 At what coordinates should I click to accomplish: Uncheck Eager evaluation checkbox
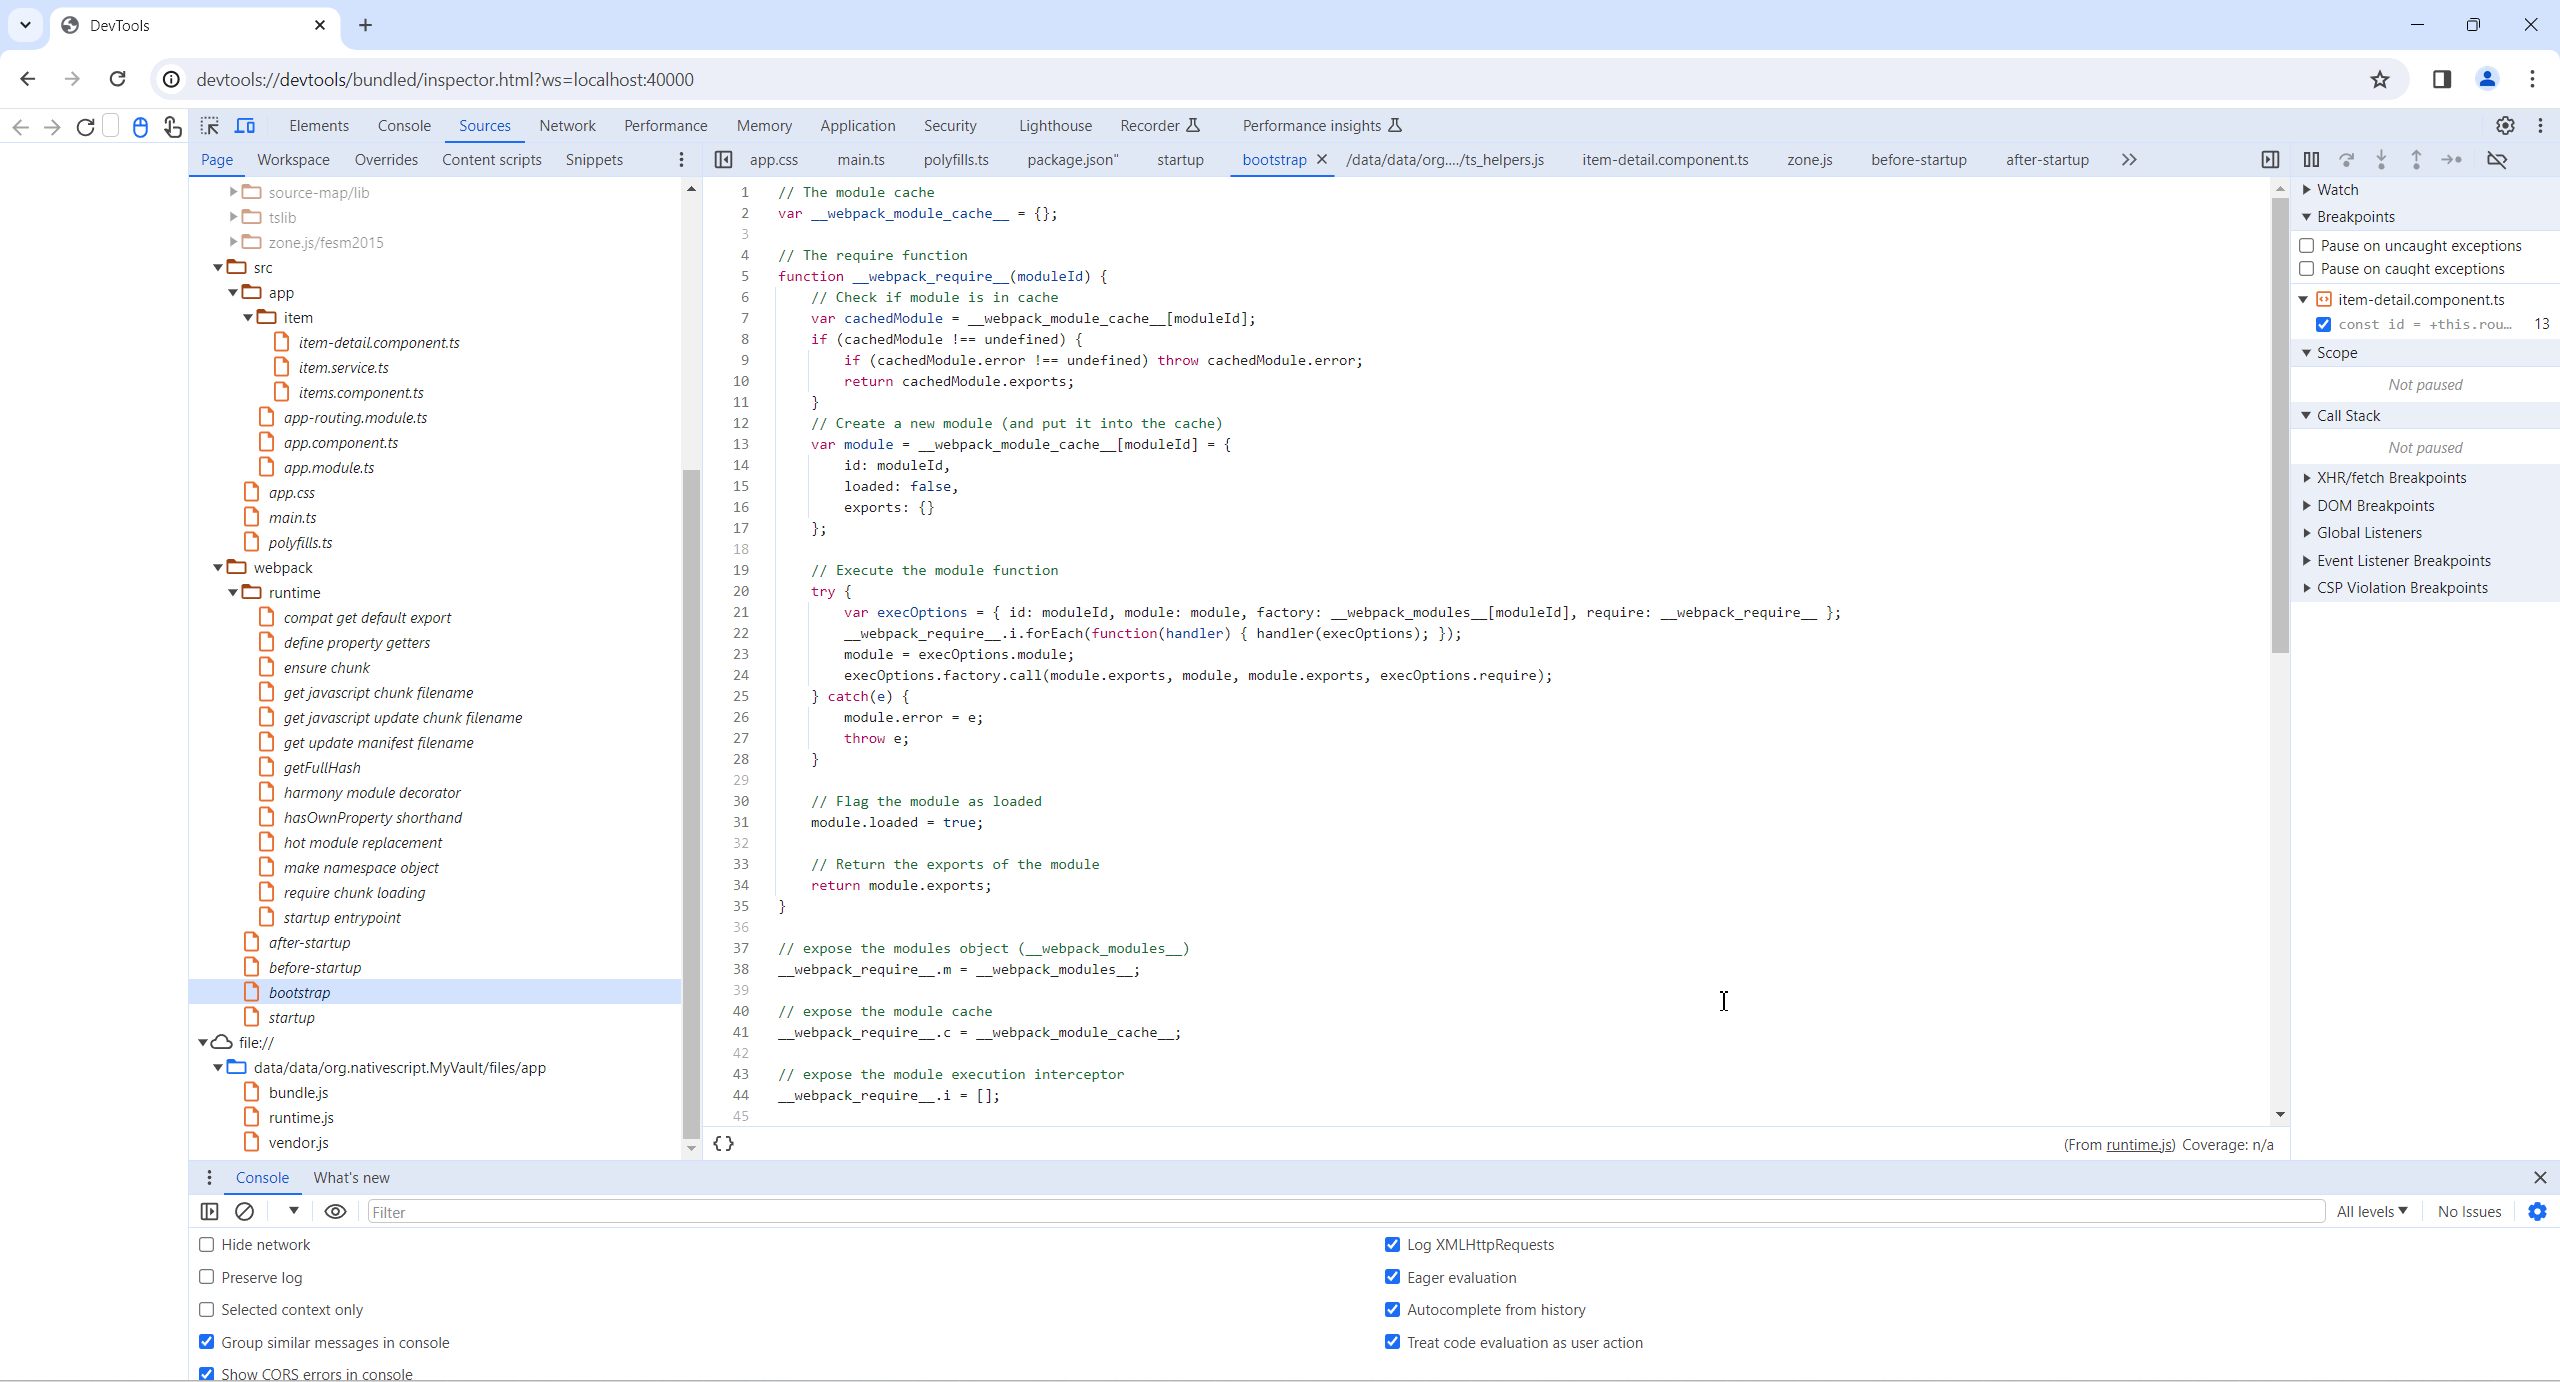1392,1277
